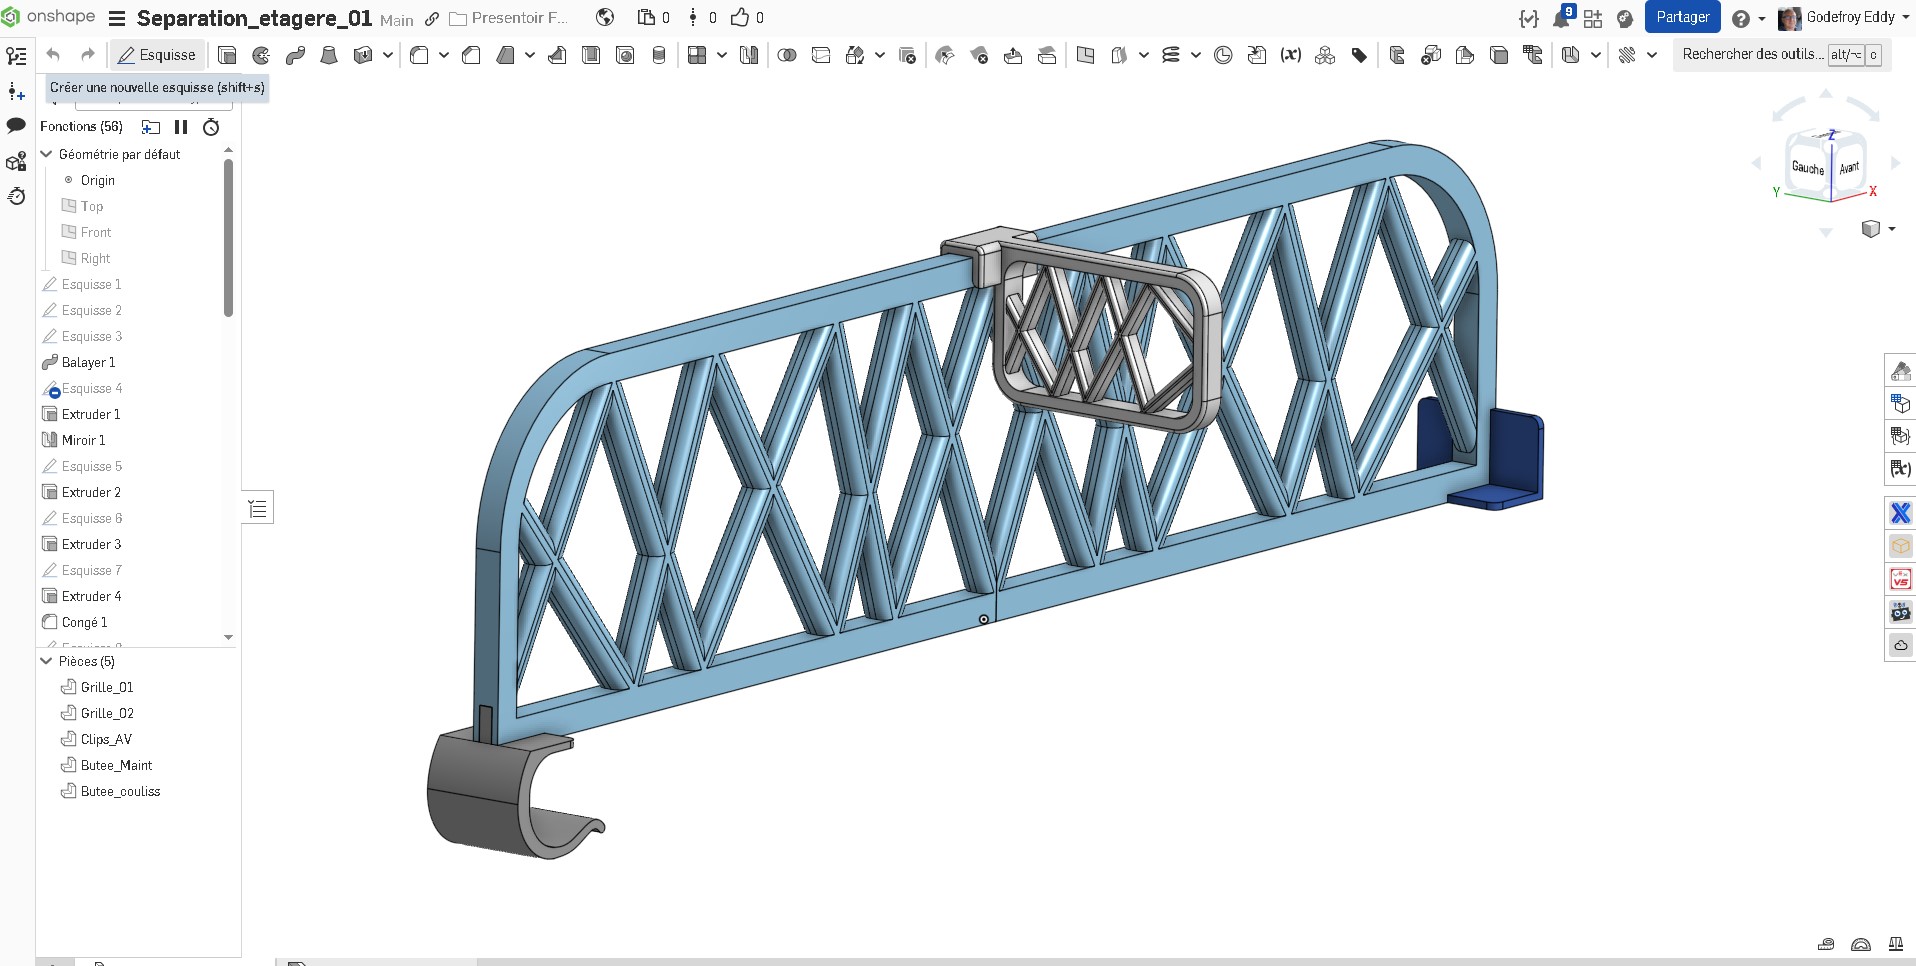Select the Loft tool icon
This screenshot has width=1916, height=966.
[329, 55]
